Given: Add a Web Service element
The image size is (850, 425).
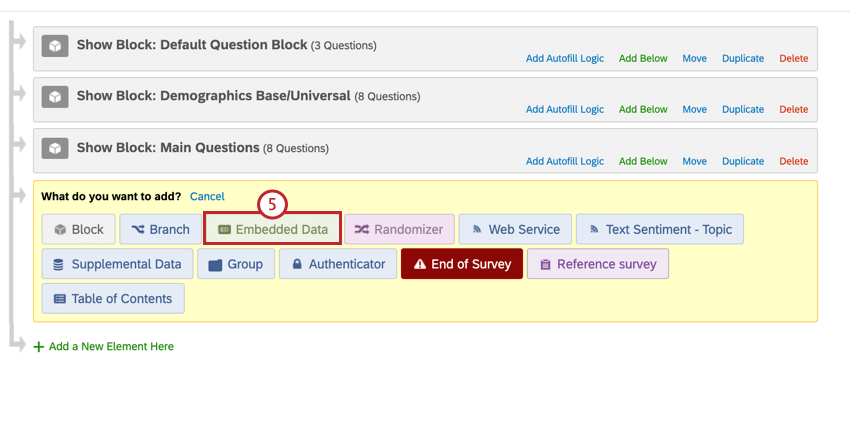Looking at the screenshot, I should (515, 229).
